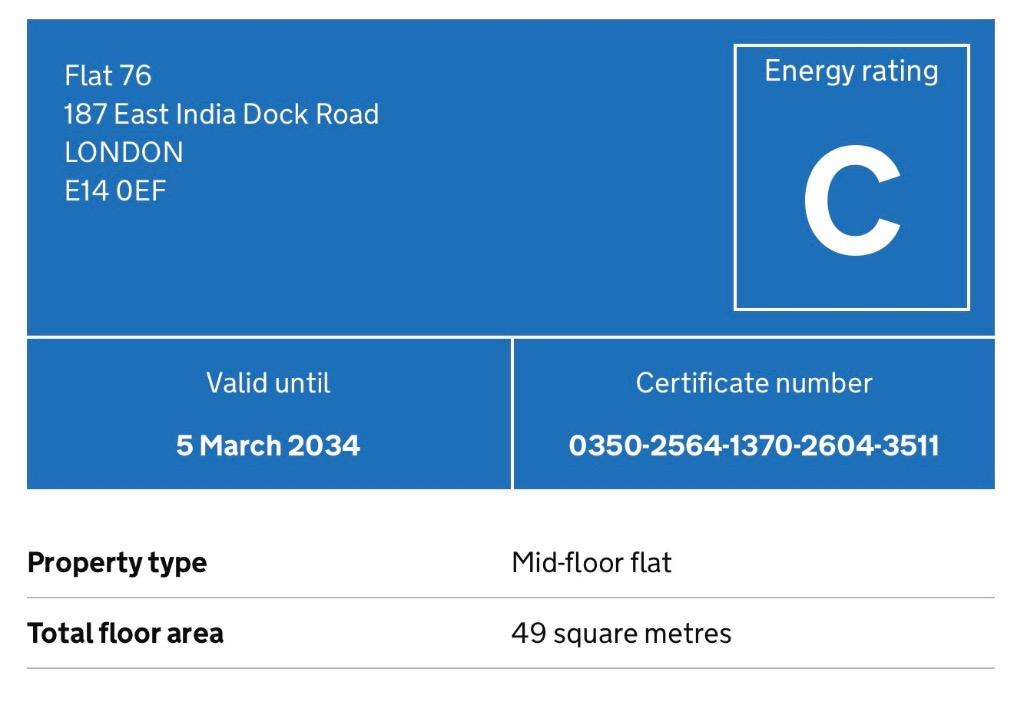1024x702 pixels.
Task: Click the 49 square metres value
Action: point(622,633)
